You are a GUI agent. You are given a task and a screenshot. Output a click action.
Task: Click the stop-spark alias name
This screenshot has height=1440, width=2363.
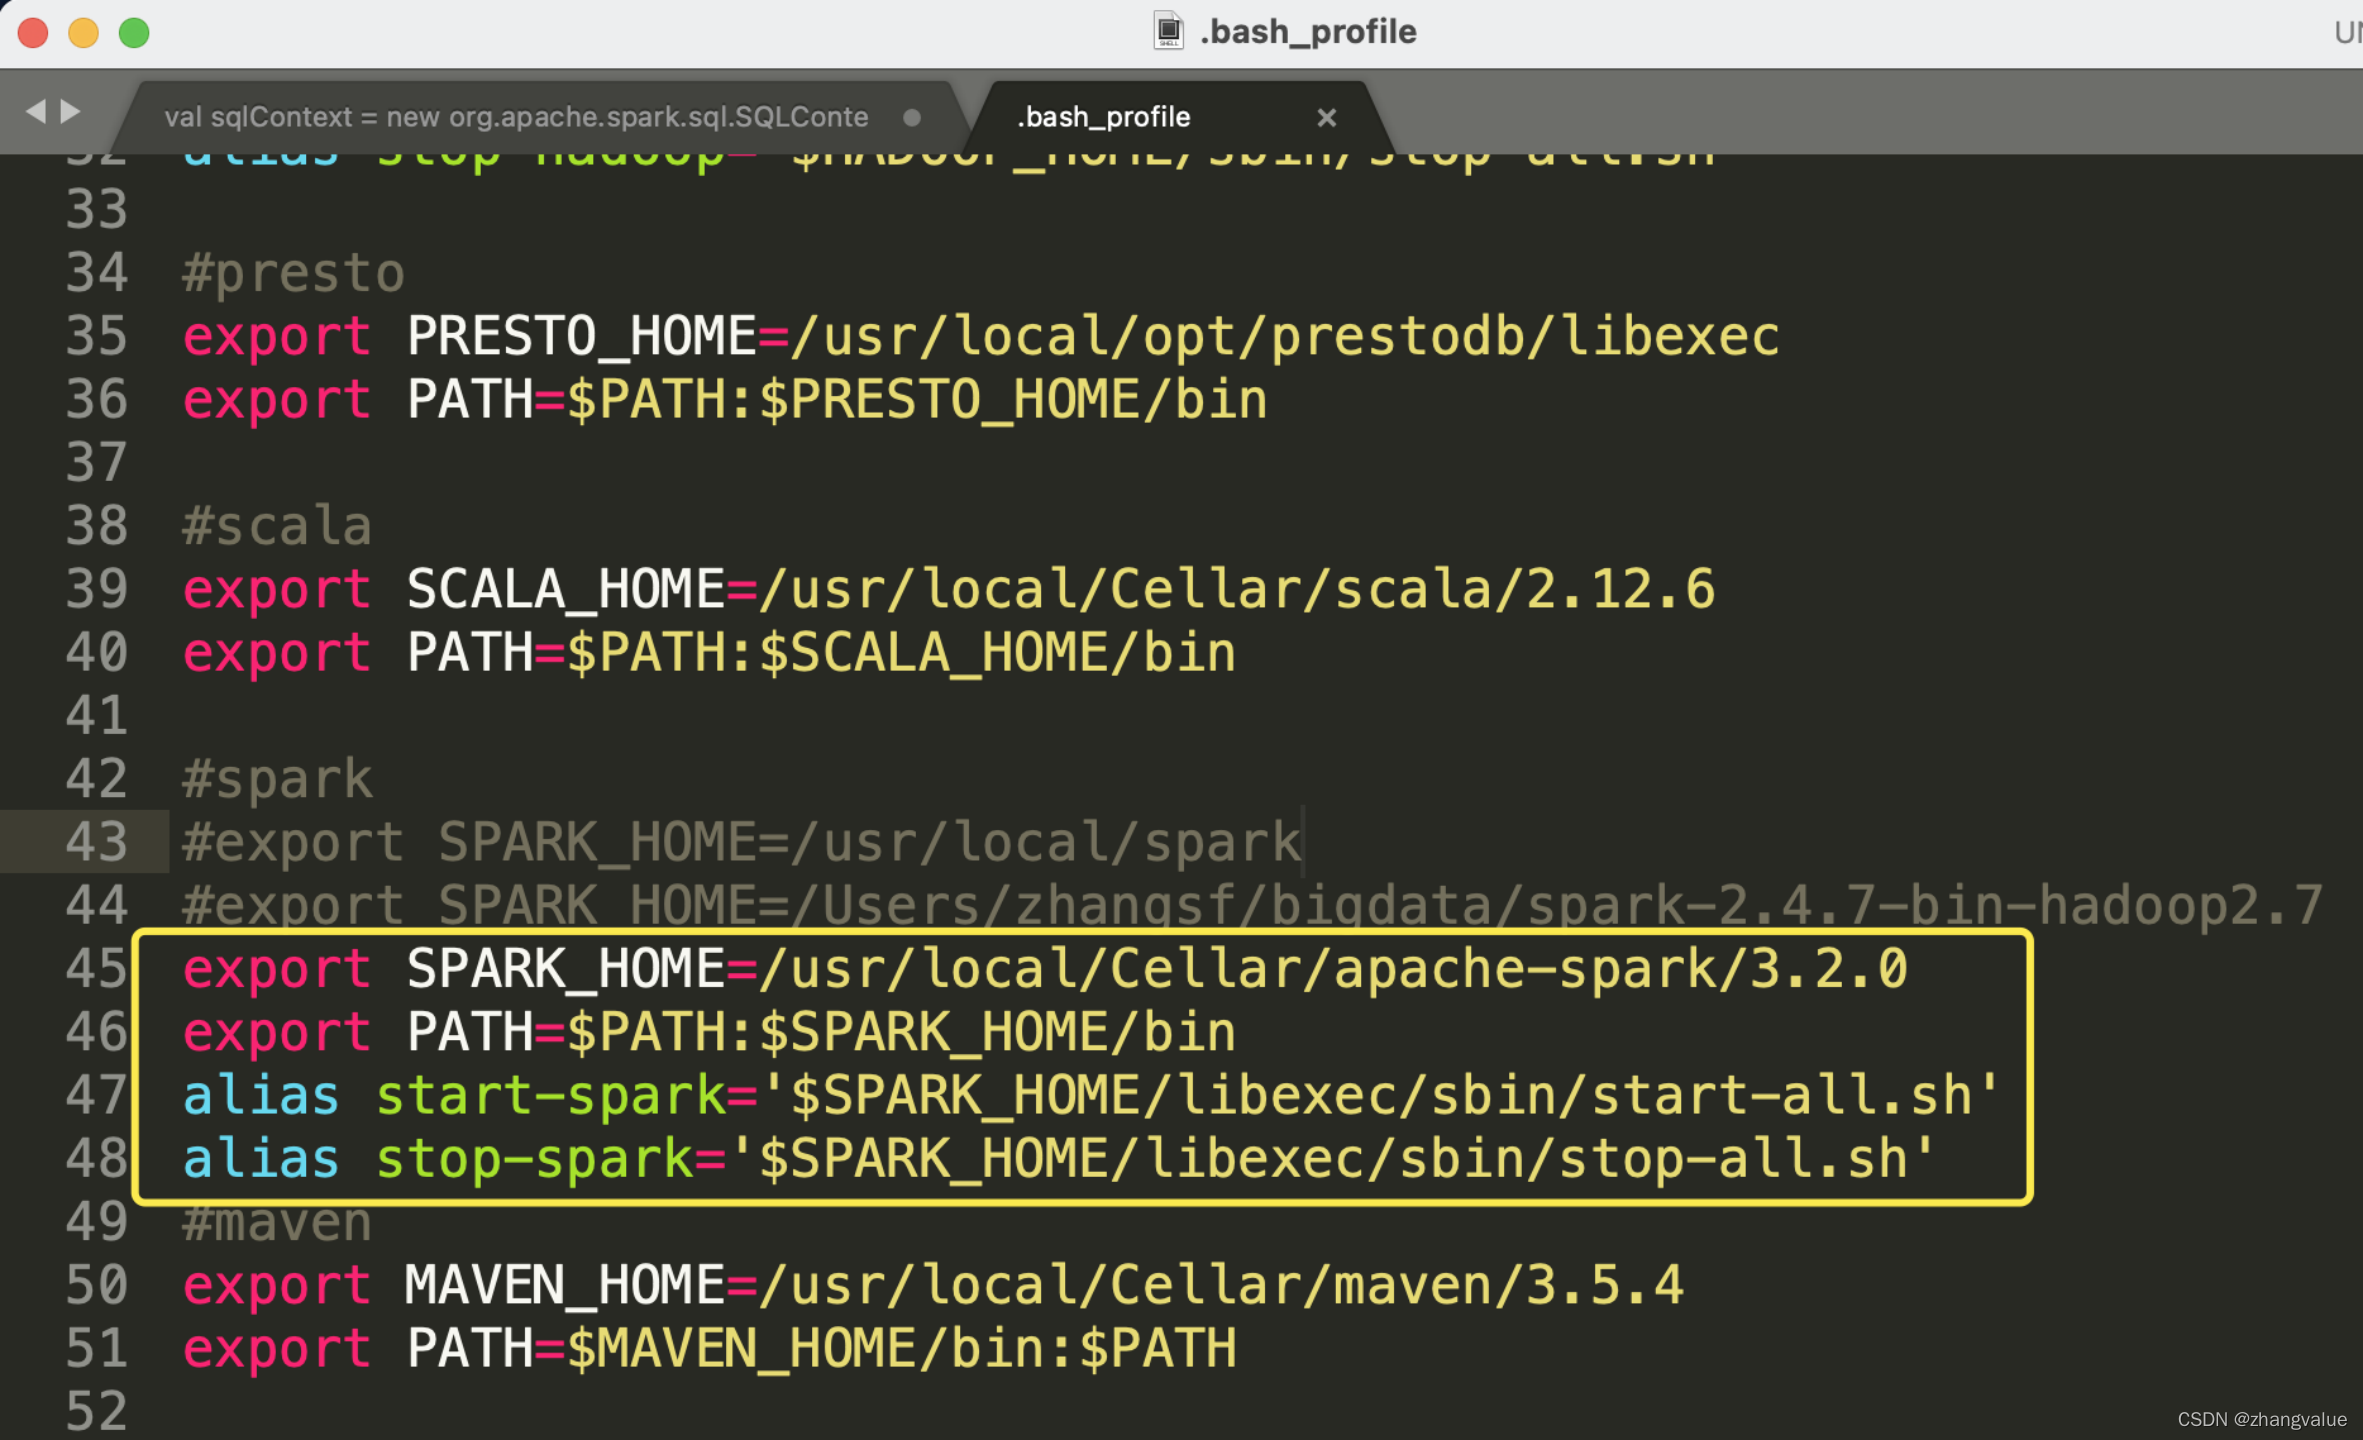coord(534,1159)
